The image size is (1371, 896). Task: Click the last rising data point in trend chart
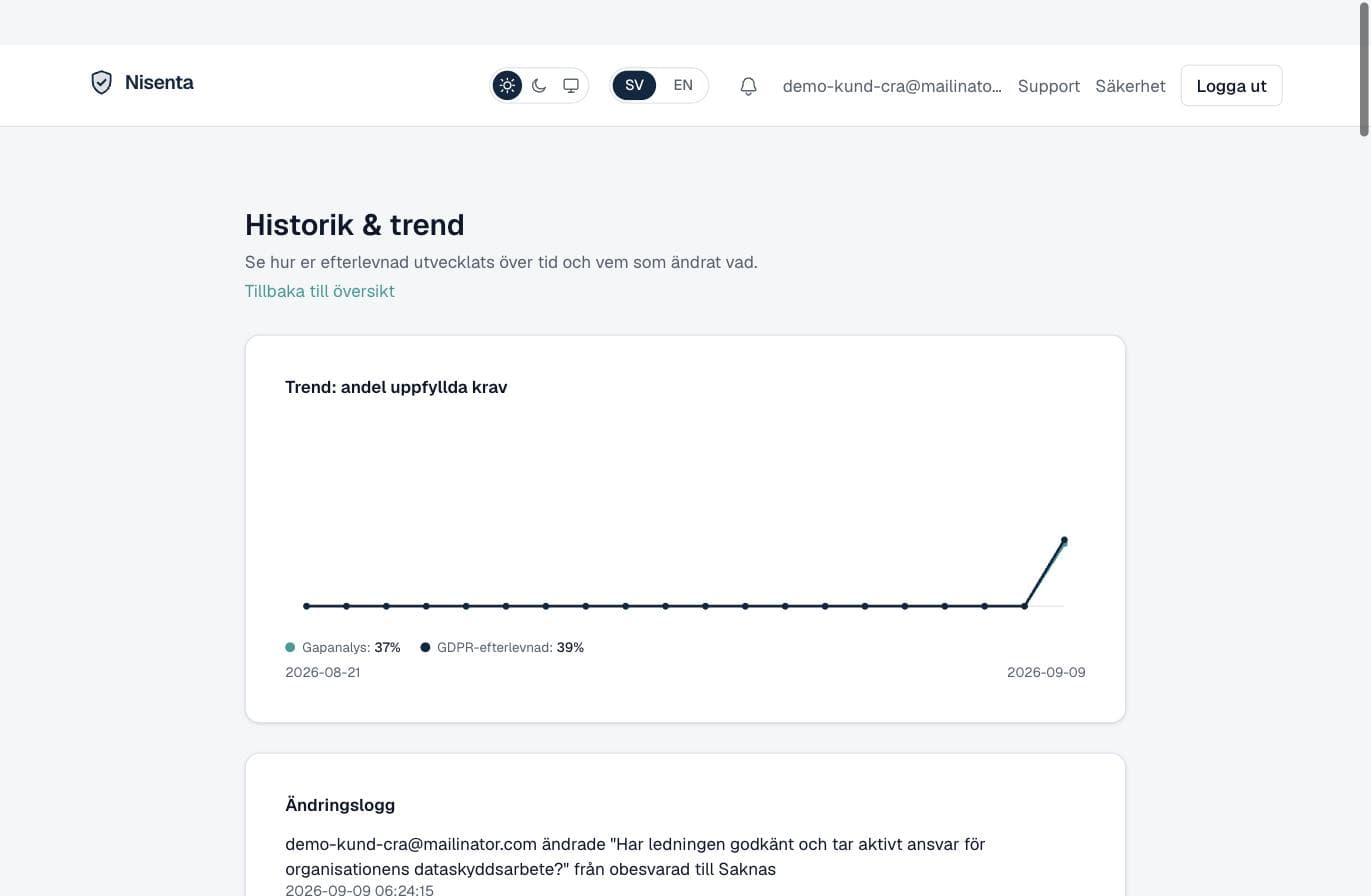tap(1064, 540)
